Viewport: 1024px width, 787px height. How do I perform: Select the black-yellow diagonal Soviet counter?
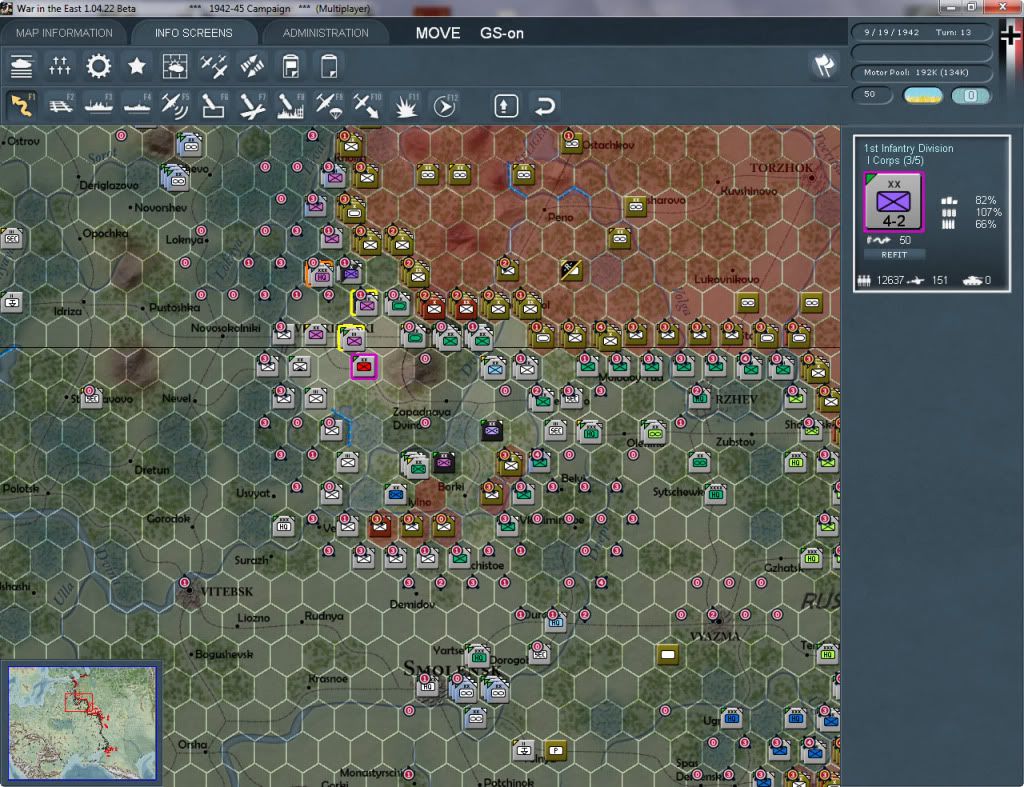[x=571, y=269]
